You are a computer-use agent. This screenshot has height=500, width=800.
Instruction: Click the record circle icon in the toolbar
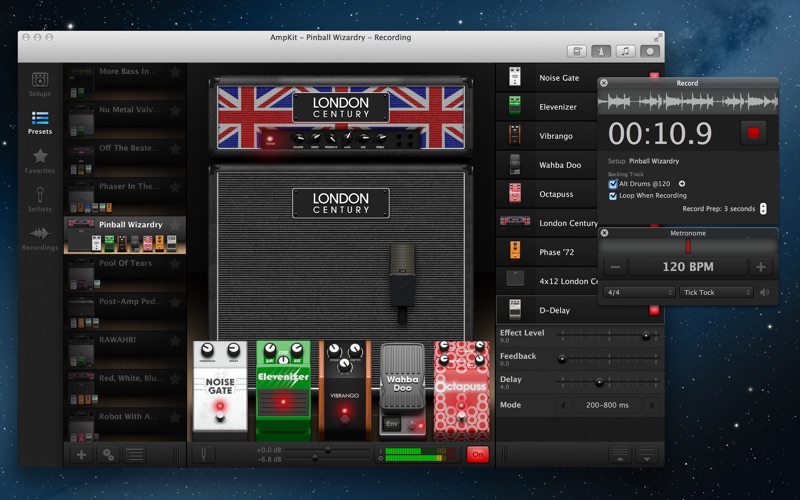coord(650,51)
